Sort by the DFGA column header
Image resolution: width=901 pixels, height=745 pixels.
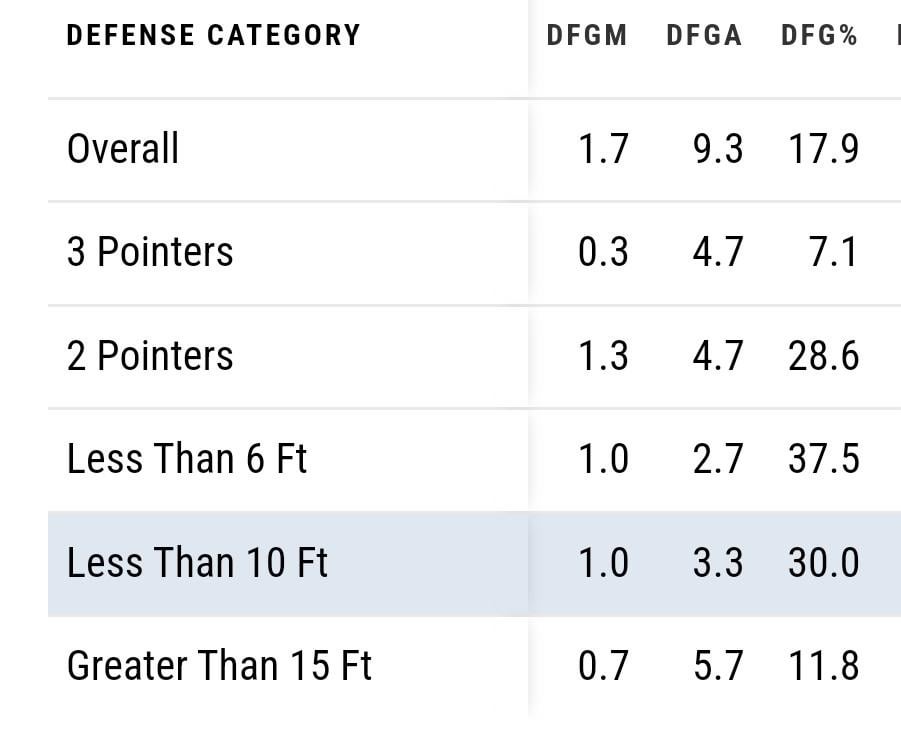704,35
